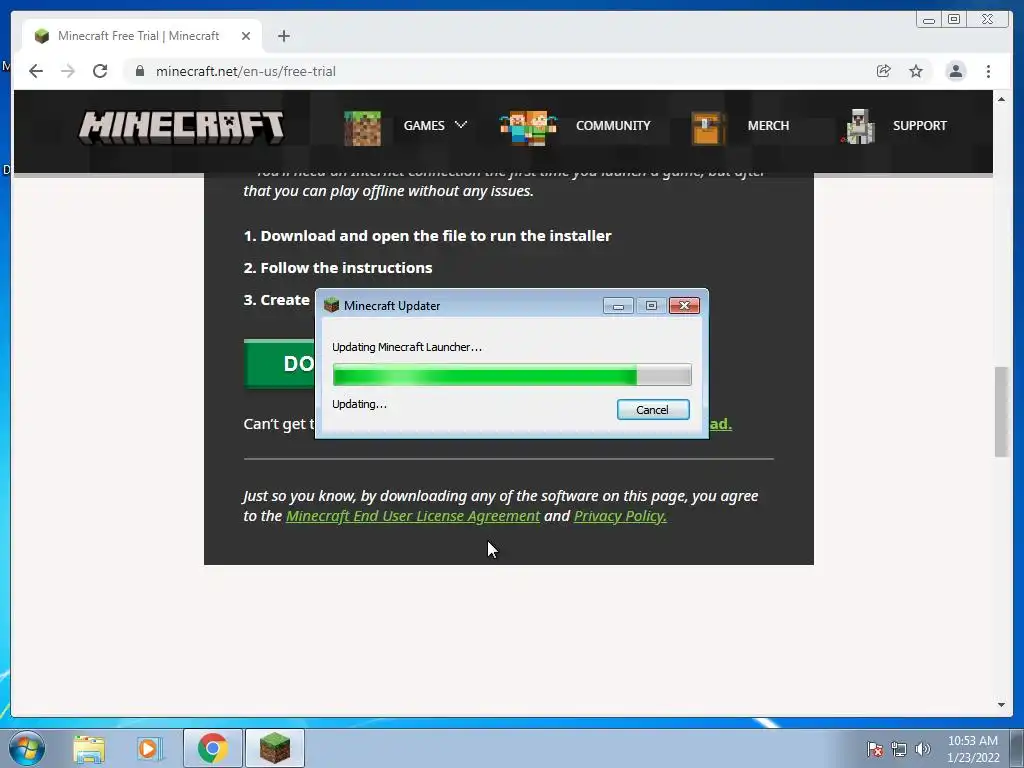
Task: Close the Minecraft Updater dialog
Action: (684, 306)
